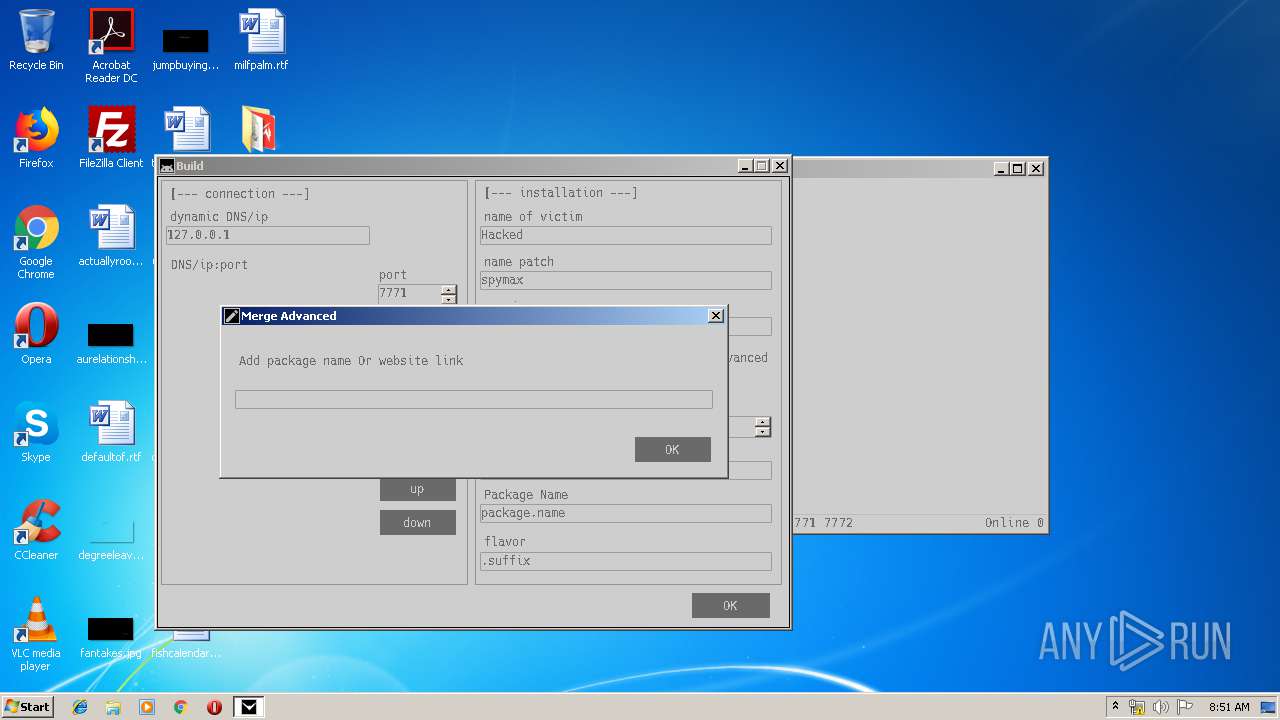Click OK button in Build window
This screenshot has width=1280, height=720.
[730, 605]
